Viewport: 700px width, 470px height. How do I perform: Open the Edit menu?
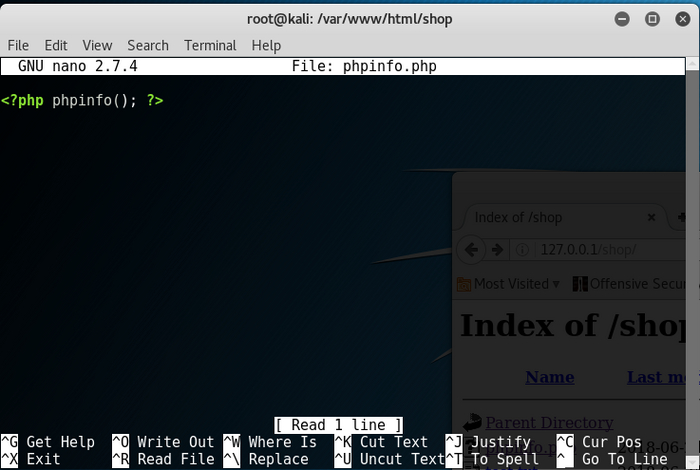coord(56,46)
